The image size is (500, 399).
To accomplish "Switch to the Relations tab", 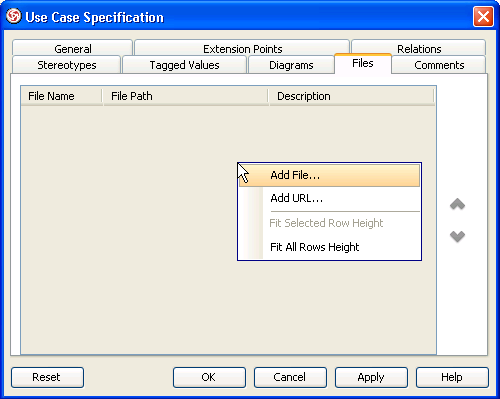I will click(x=419, y=48).
